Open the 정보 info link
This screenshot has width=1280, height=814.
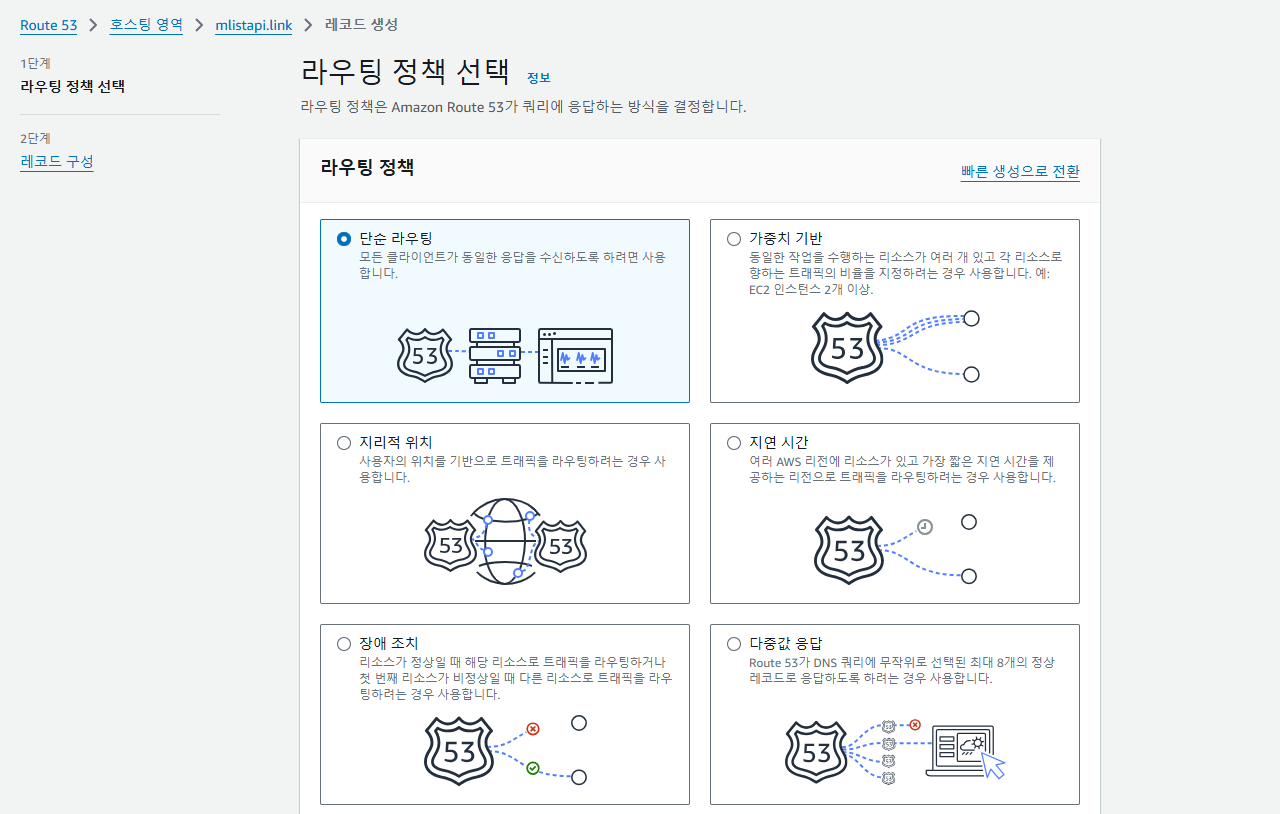538,78
